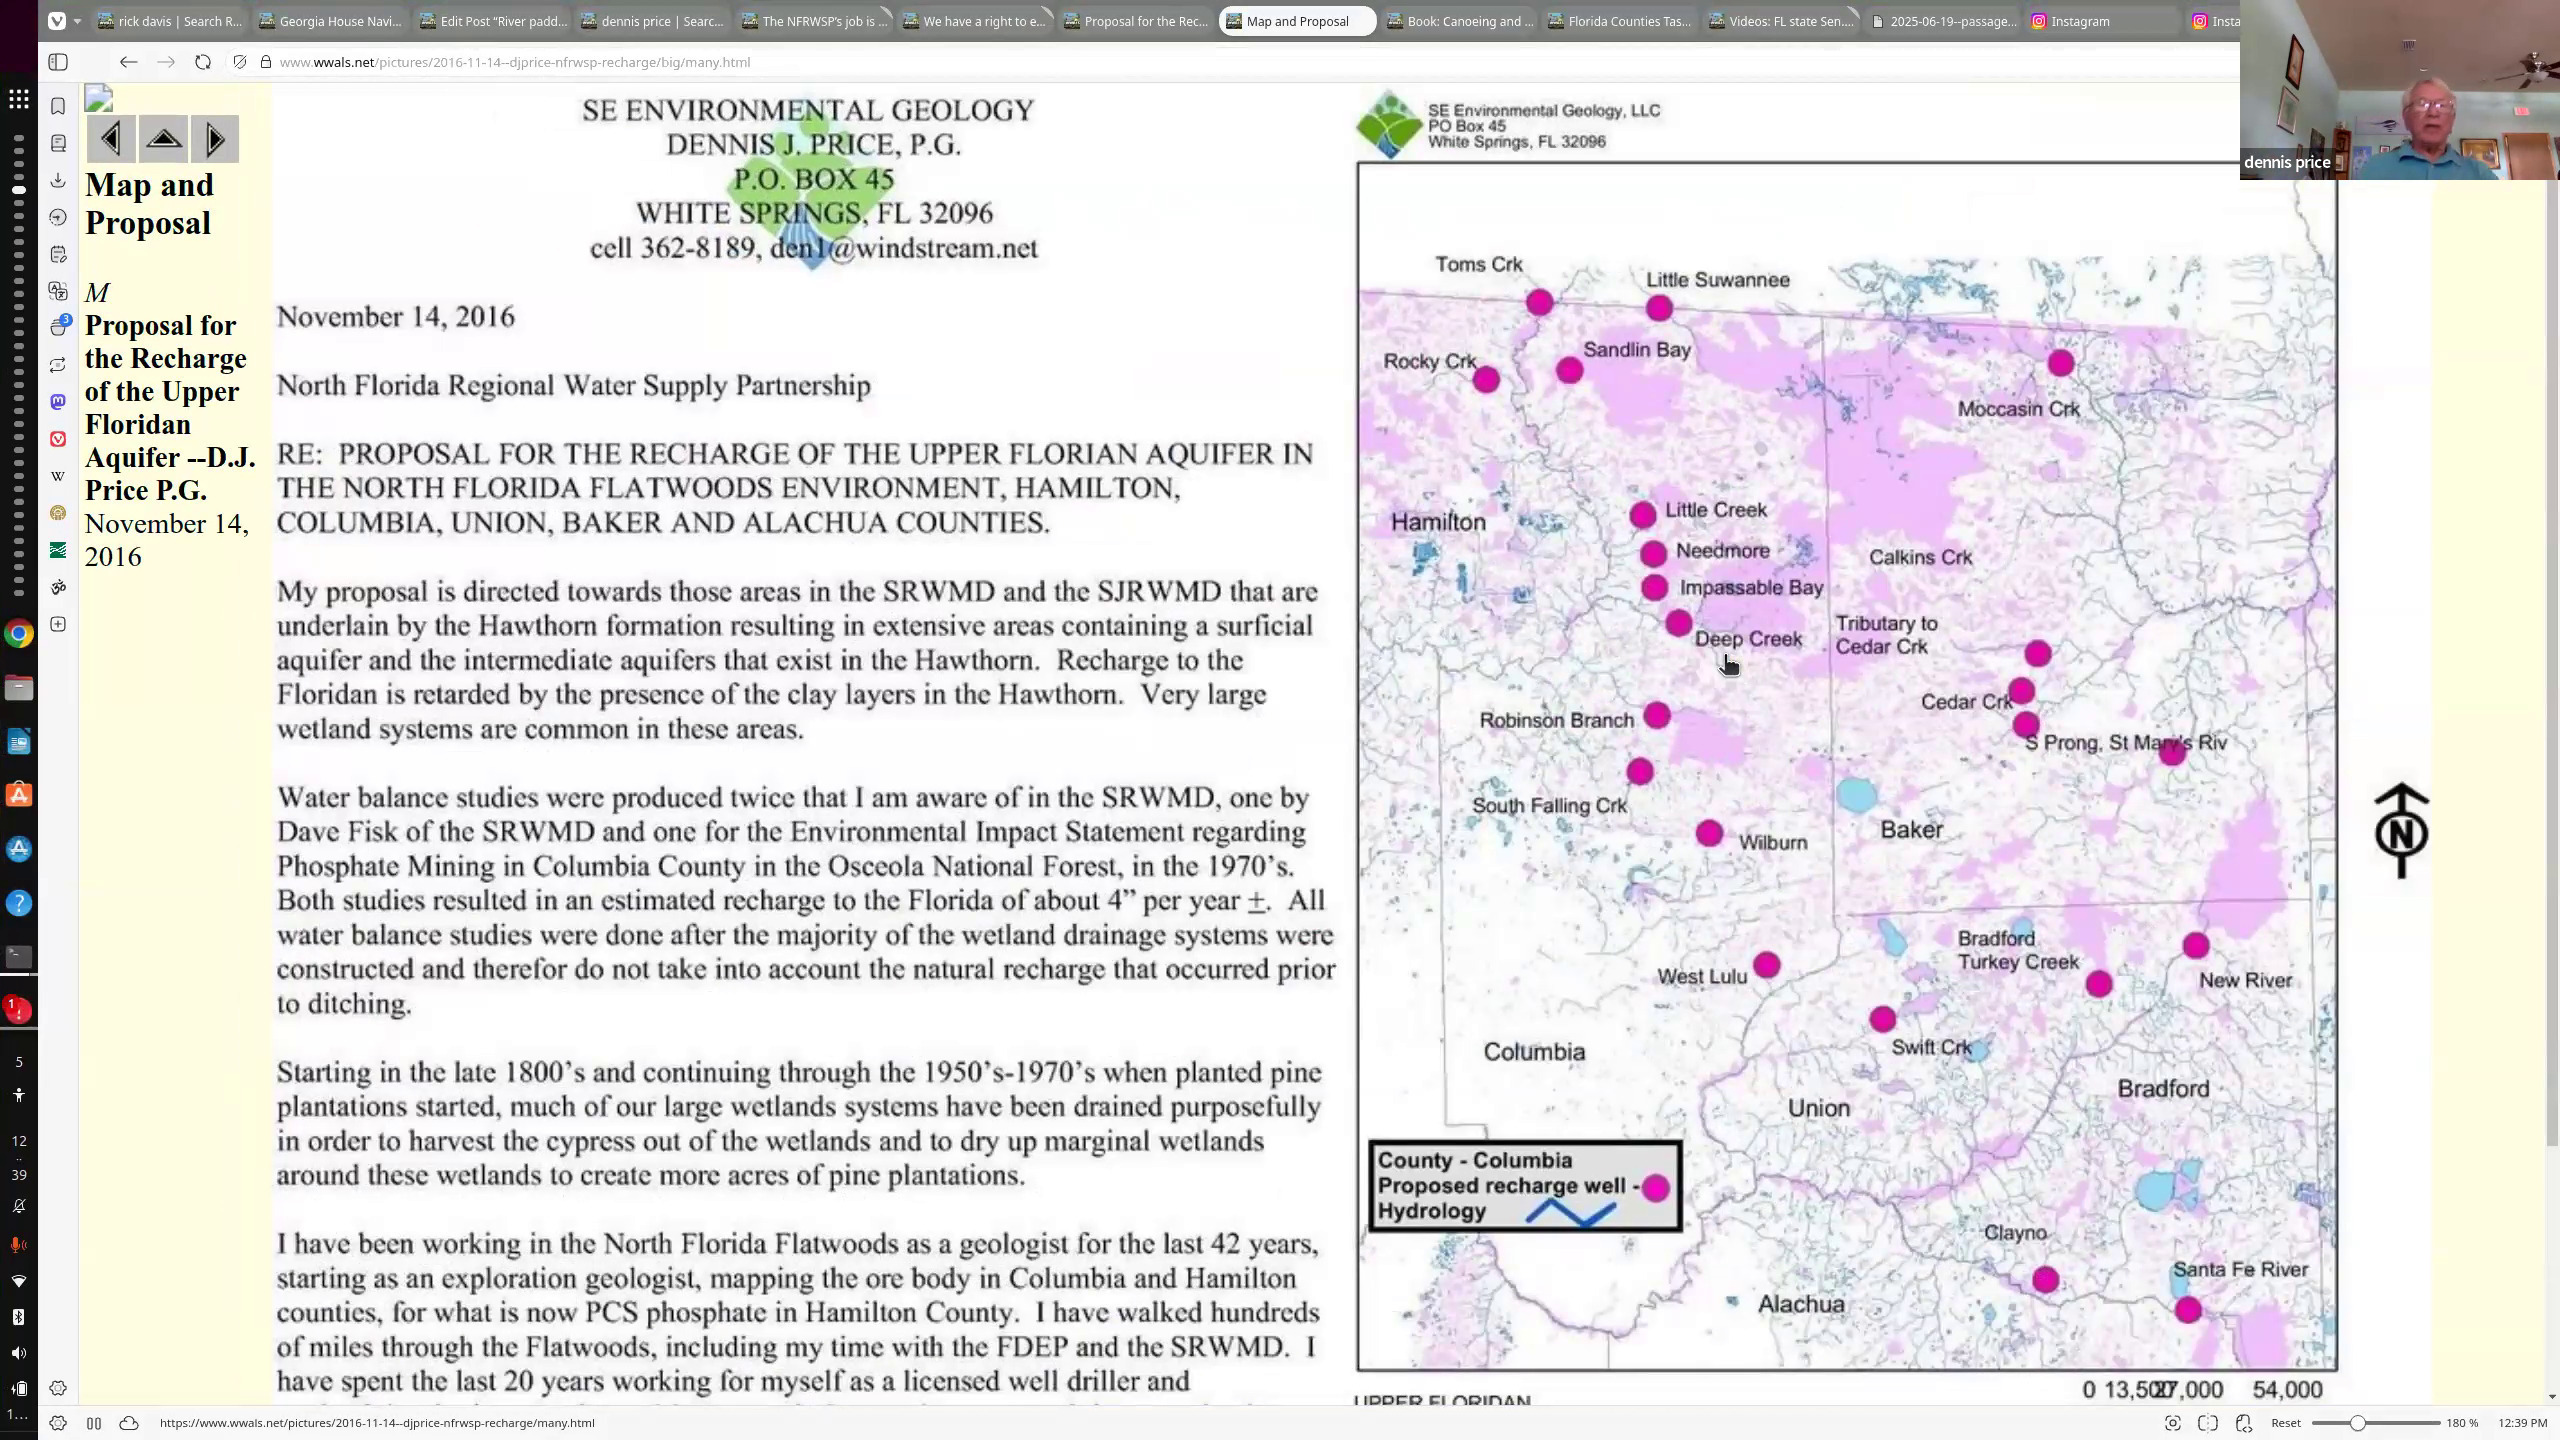Click Deep Creek recharge well marker

click(1678, 624)
